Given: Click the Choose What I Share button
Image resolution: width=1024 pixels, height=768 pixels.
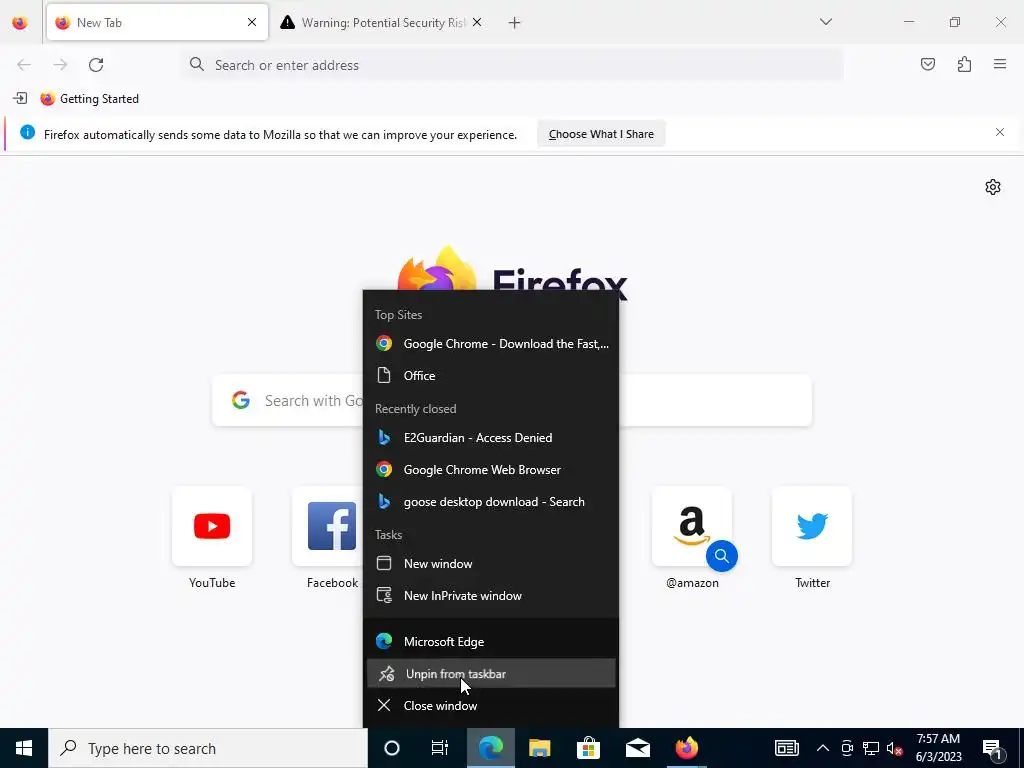Looking at the screenshot, I should pos(601,134).
